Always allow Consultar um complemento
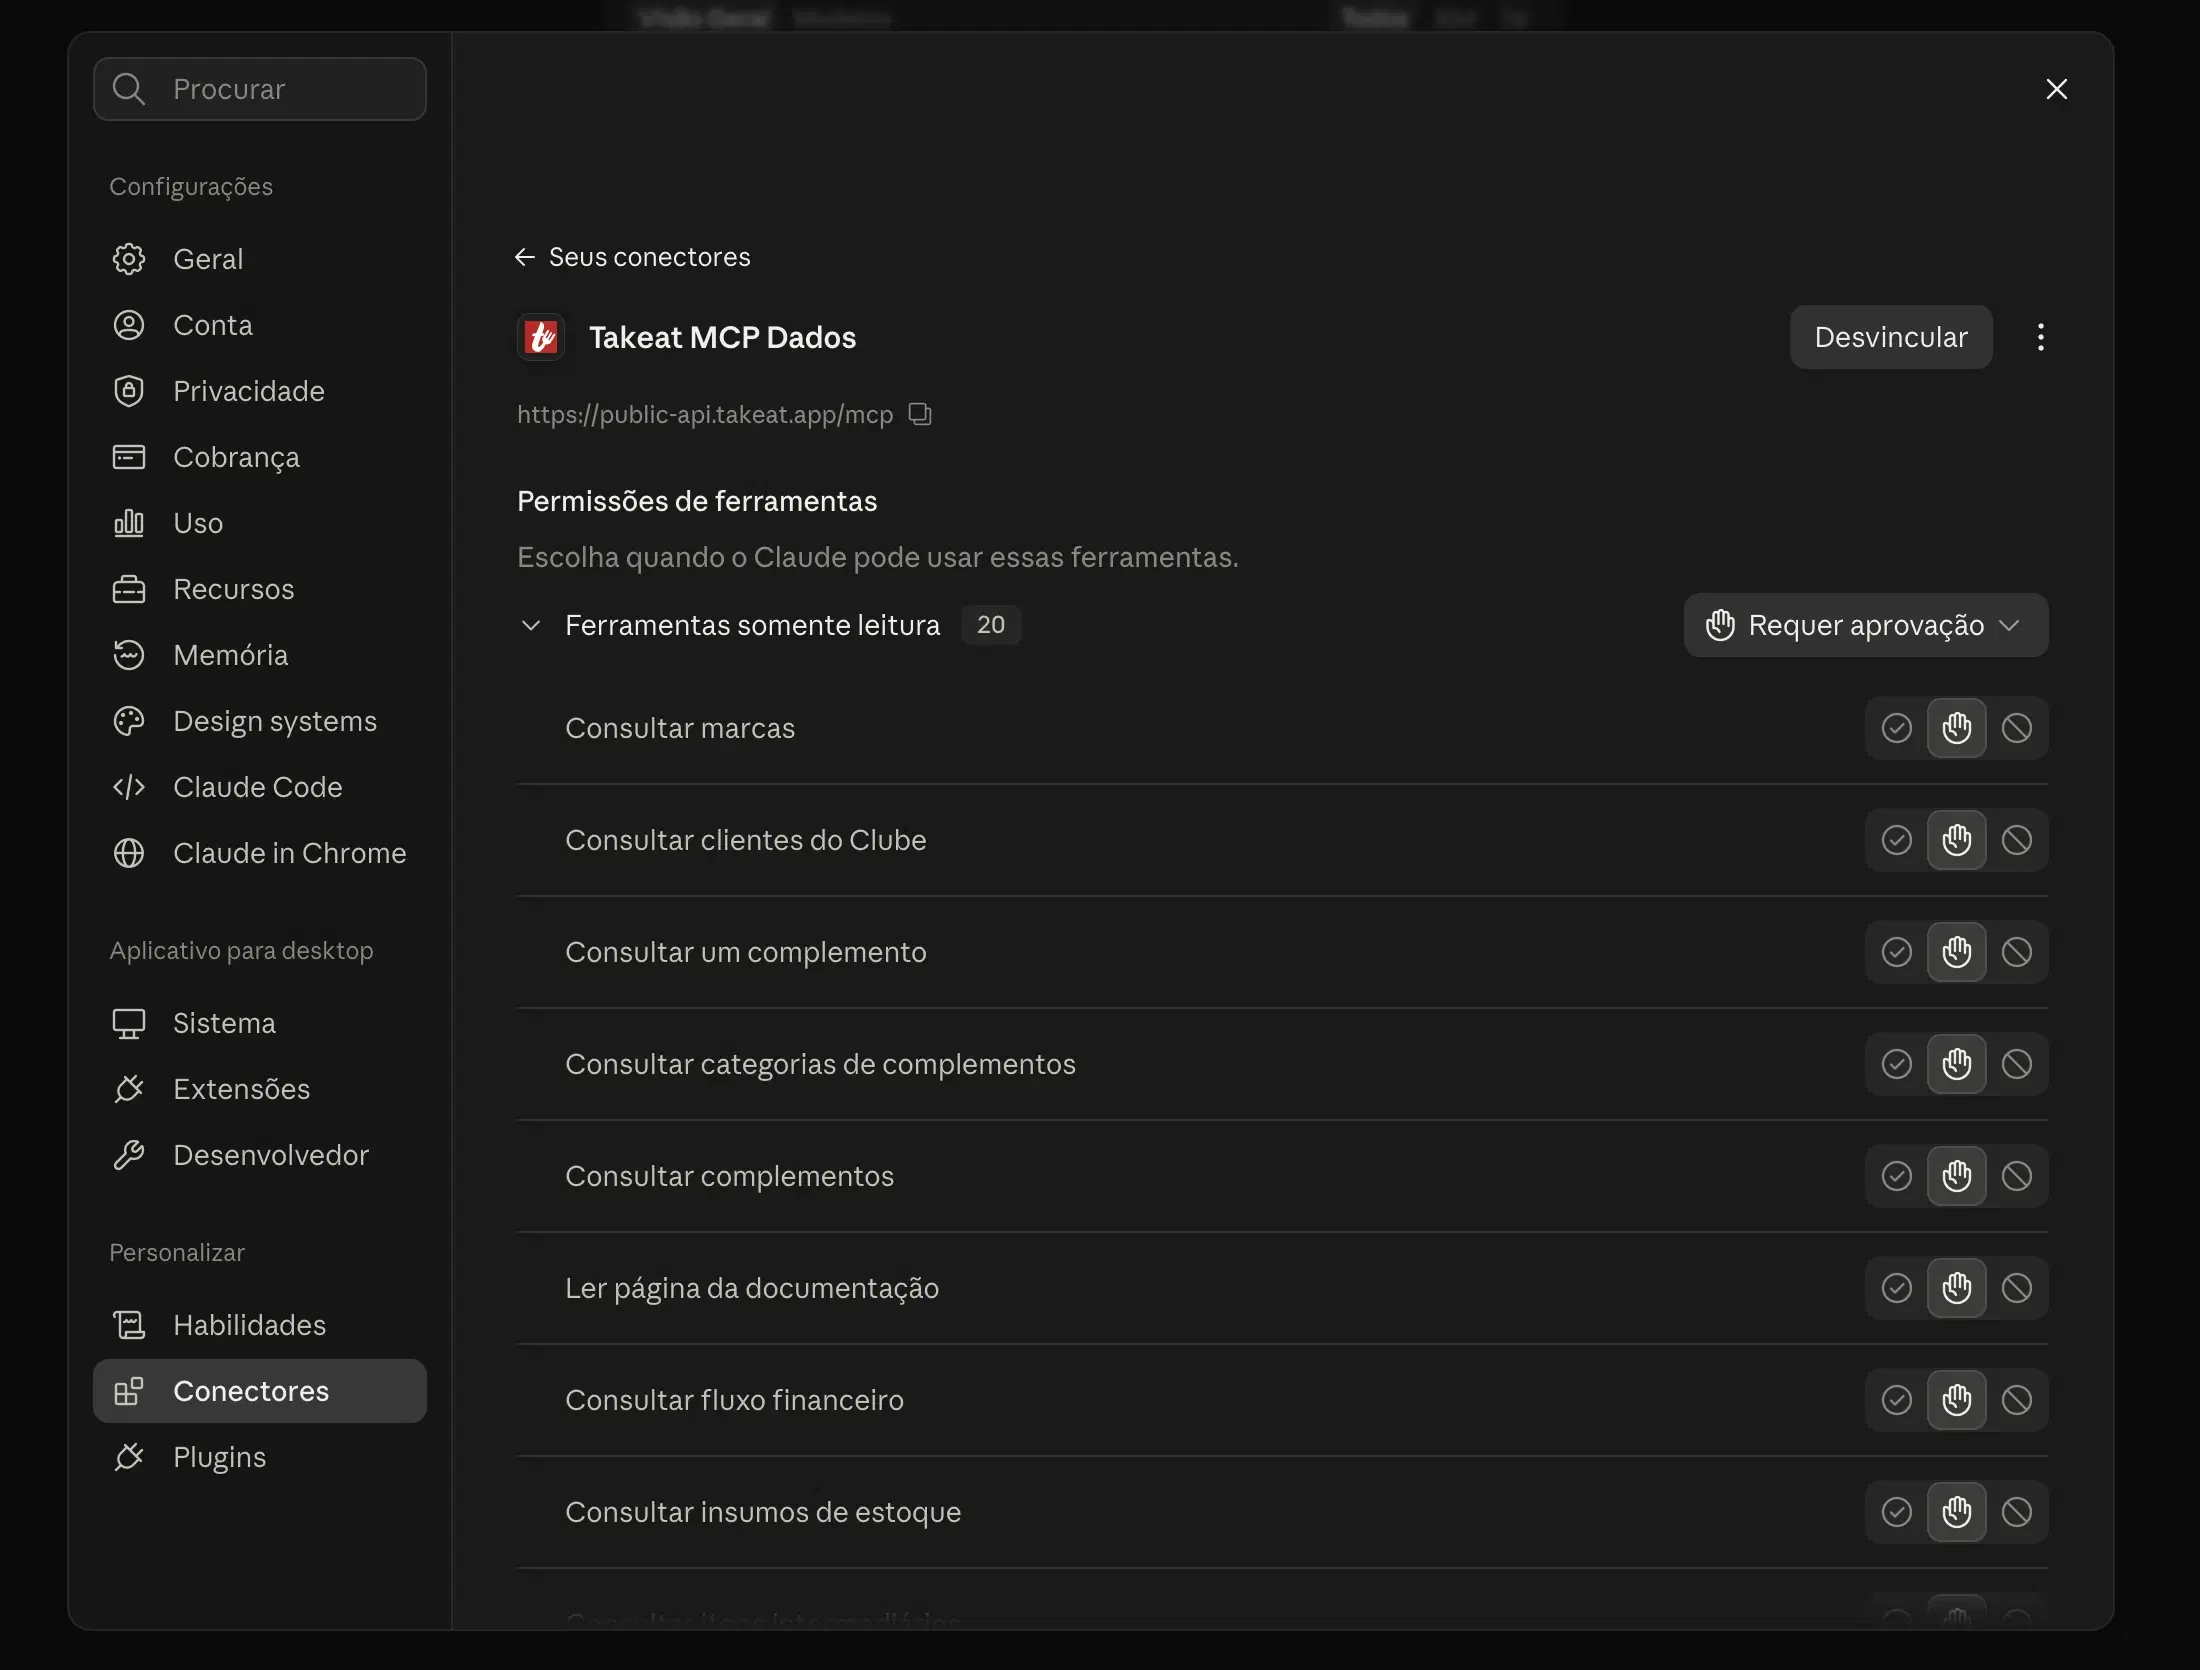 pyautogui.click(x=1896, y=952)
